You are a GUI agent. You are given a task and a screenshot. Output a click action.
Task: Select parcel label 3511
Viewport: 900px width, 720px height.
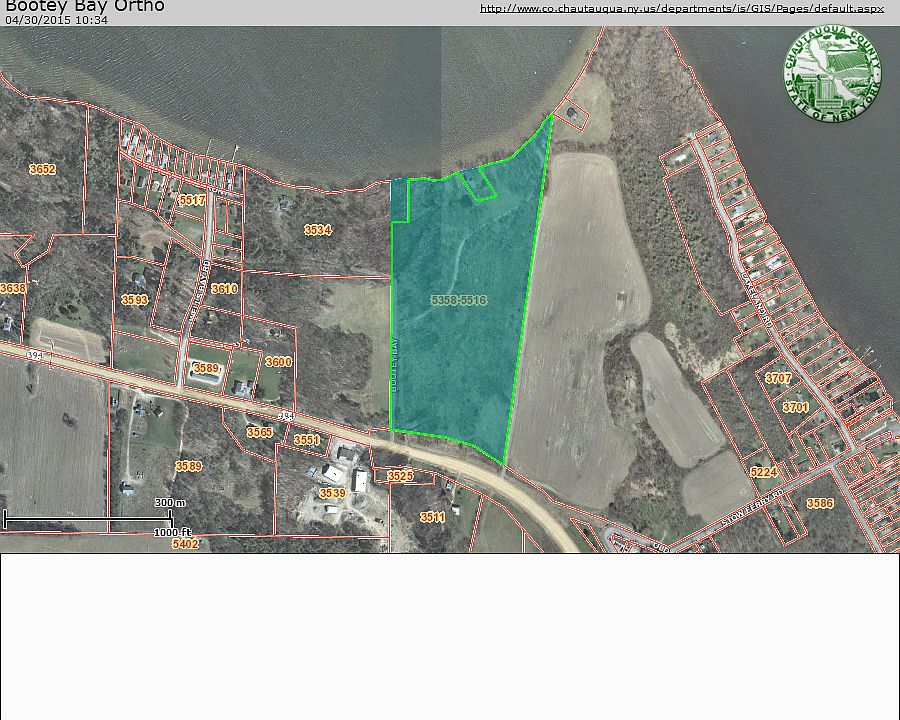[432, 517]
